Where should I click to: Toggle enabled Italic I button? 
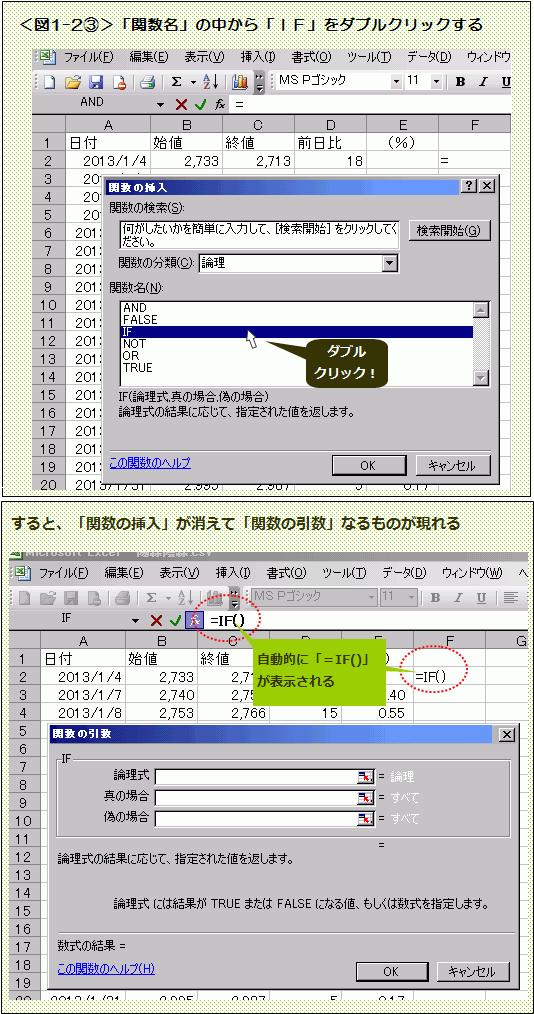(x=483, y=82)
